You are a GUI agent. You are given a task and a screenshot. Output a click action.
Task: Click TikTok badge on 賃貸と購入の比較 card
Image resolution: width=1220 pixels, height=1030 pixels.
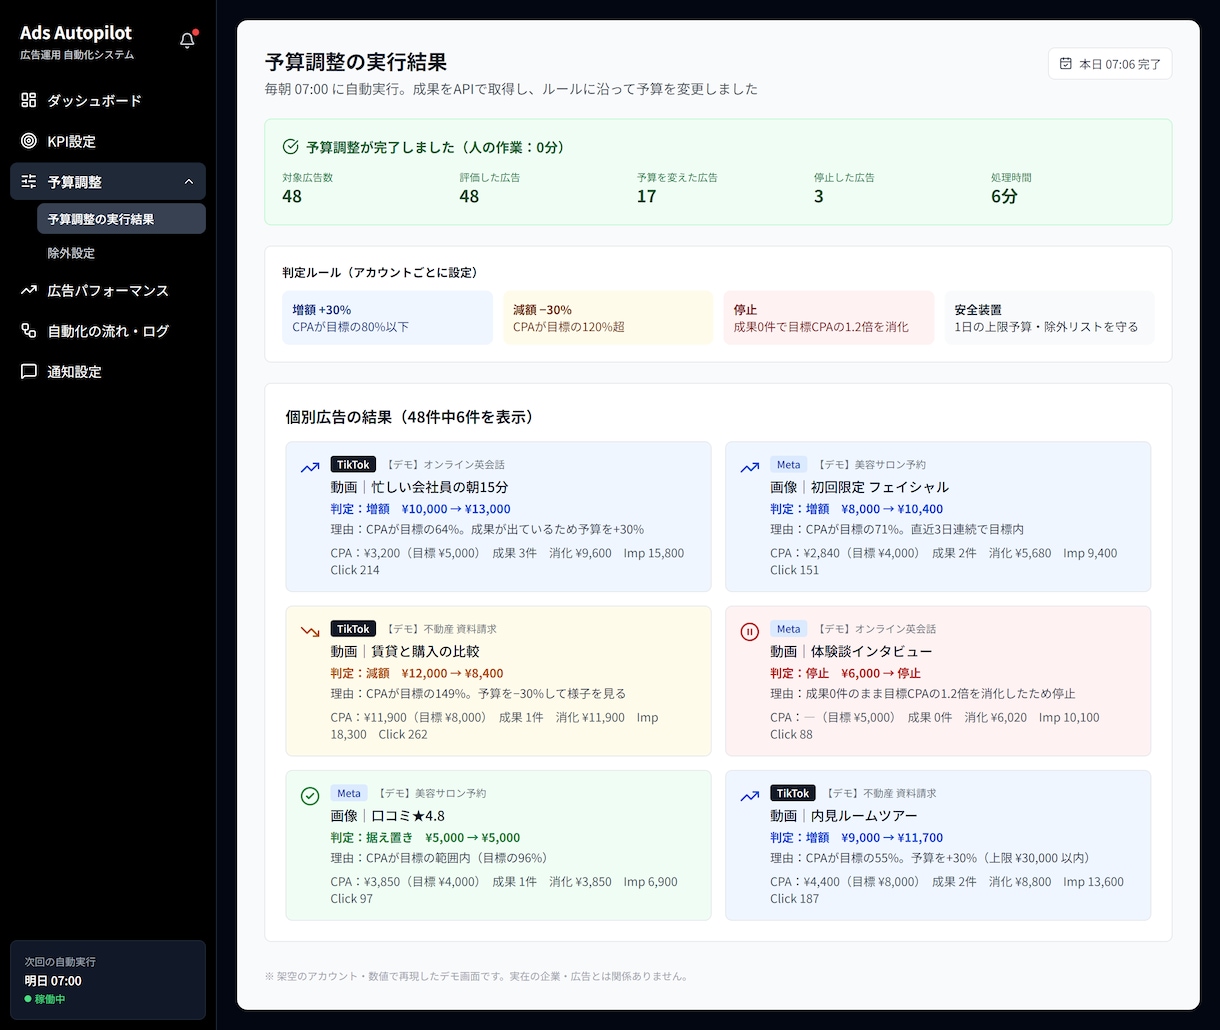(x=353, y=629)
